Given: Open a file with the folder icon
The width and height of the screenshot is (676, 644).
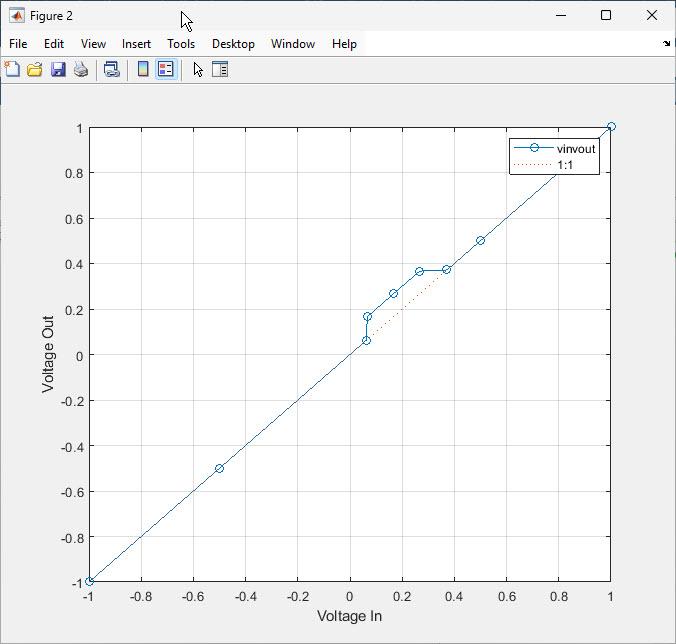Looking at the screenshot, I should tap(35, 70).
